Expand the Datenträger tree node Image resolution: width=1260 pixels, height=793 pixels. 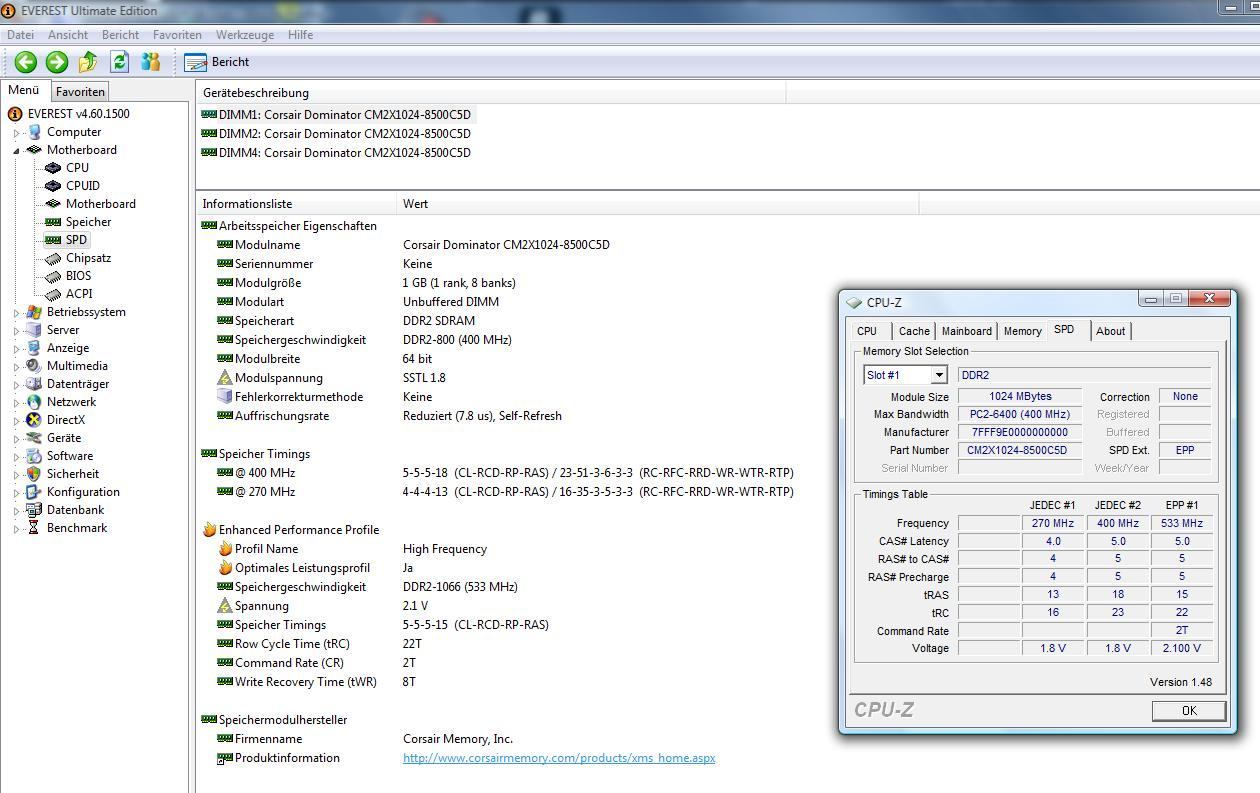(x=16, y=385)
